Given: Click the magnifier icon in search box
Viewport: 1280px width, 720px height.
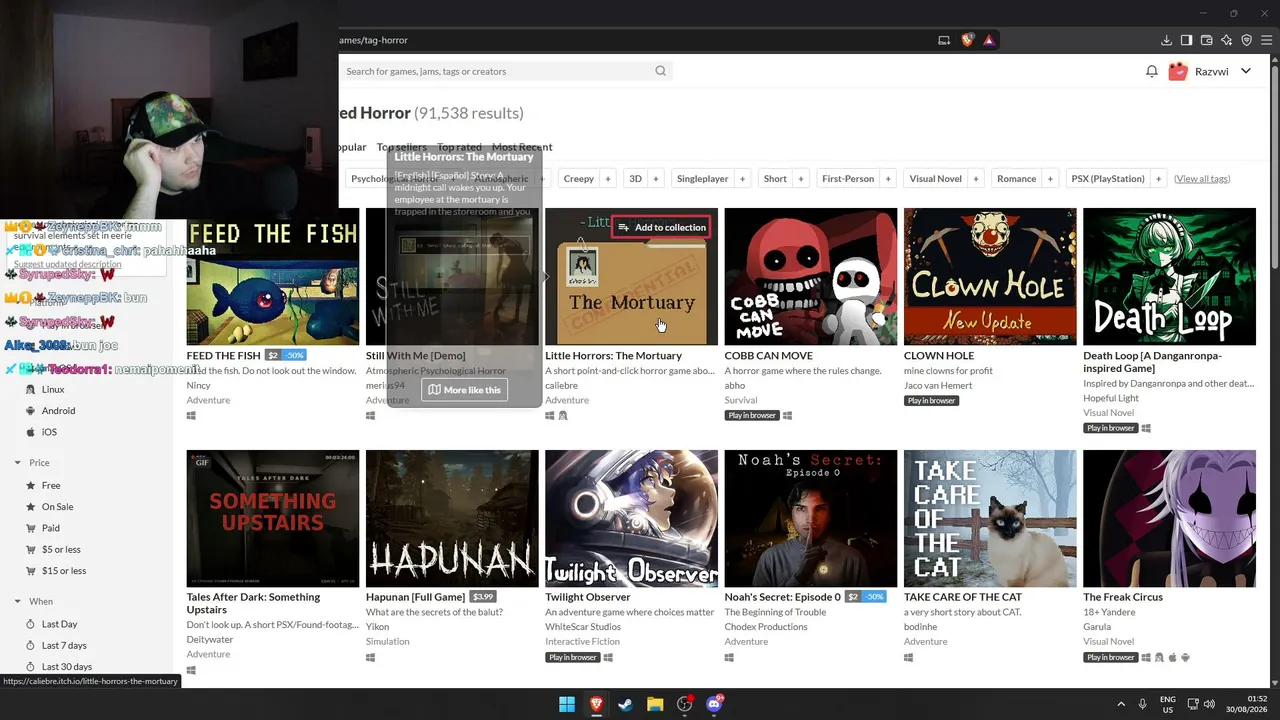Looking at the screenshot, I should (x=660, y=71).
